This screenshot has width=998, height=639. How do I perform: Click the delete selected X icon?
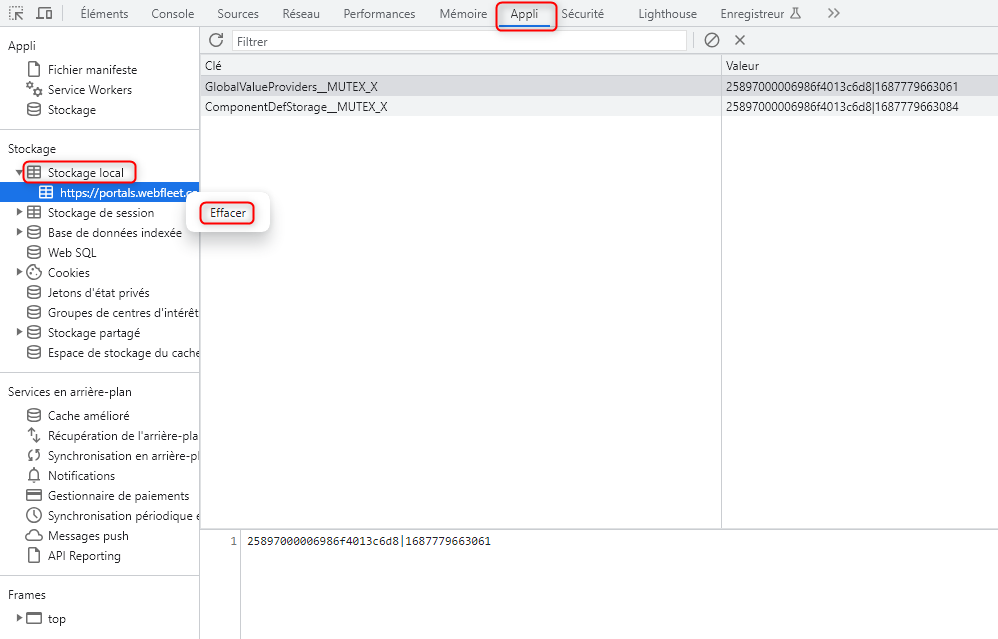tap(740, 40)
